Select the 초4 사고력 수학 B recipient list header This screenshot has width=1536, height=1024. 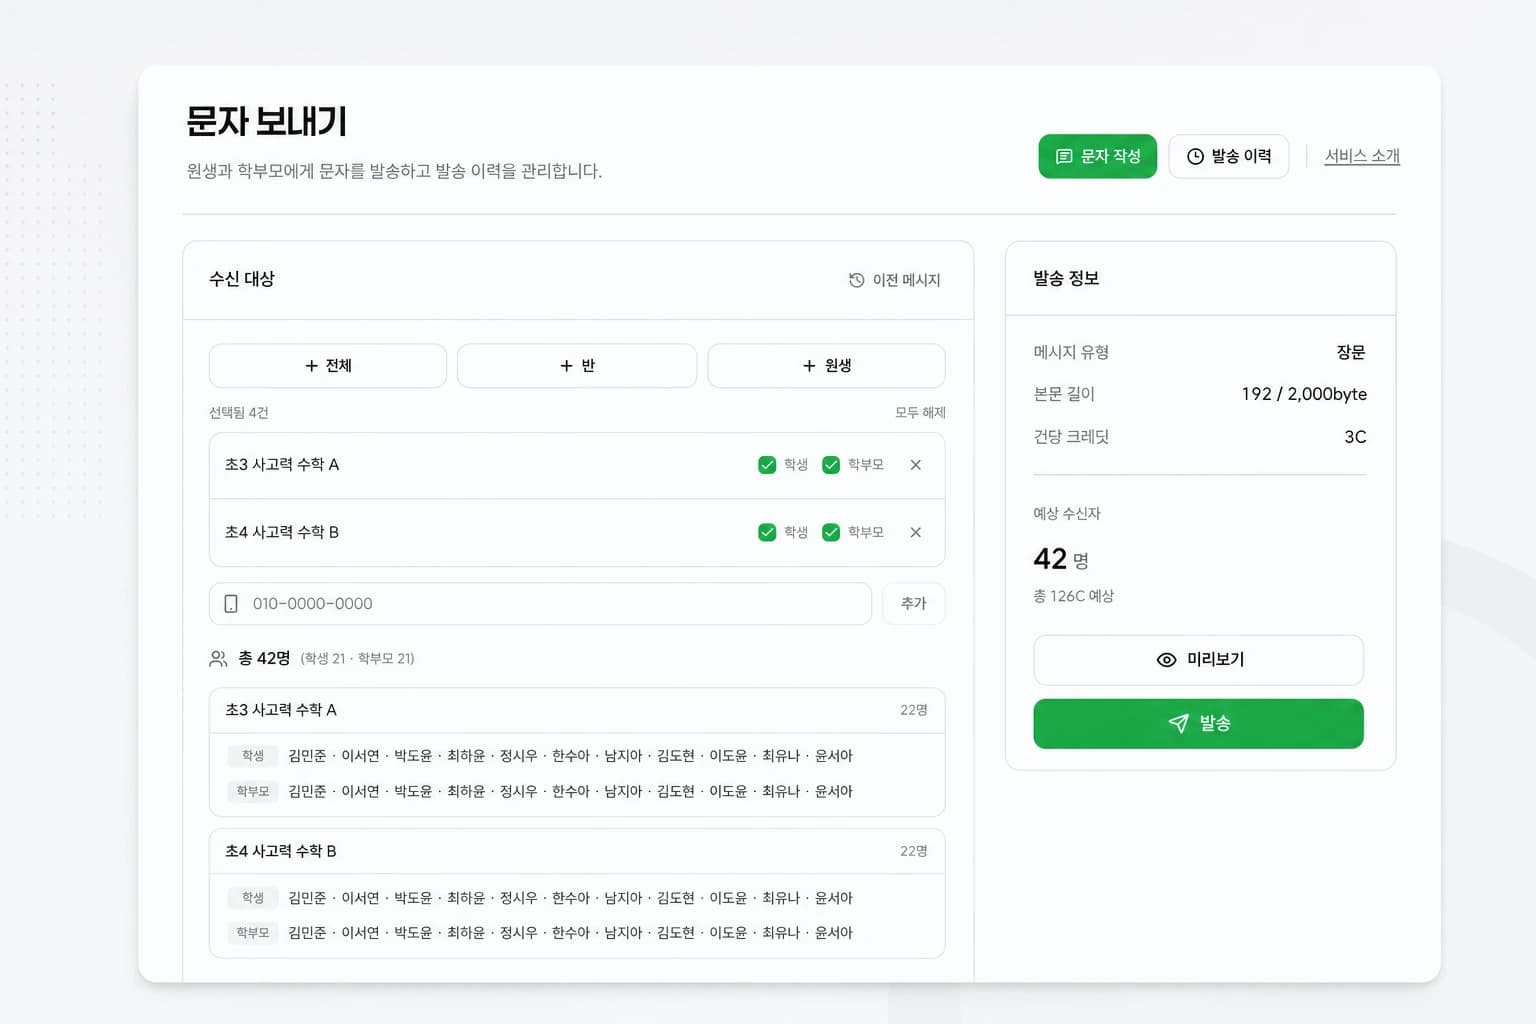577,851
